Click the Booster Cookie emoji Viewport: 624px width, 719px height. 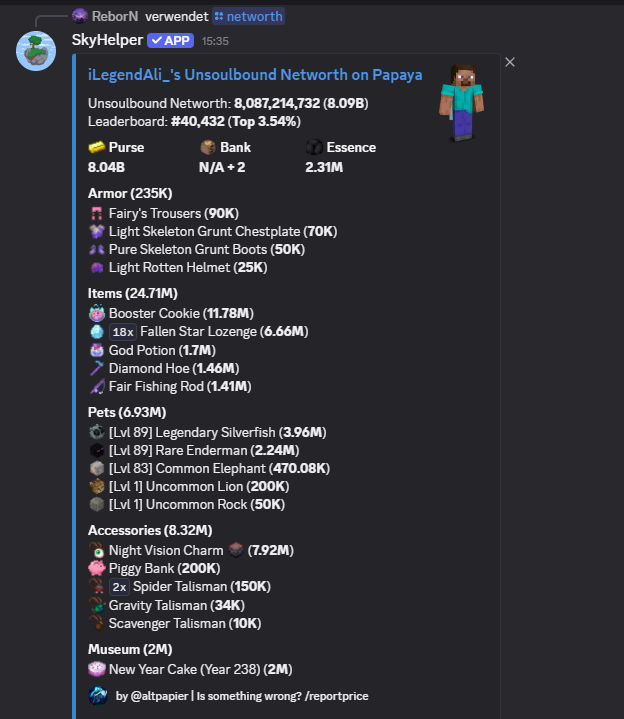coord(97,313)
